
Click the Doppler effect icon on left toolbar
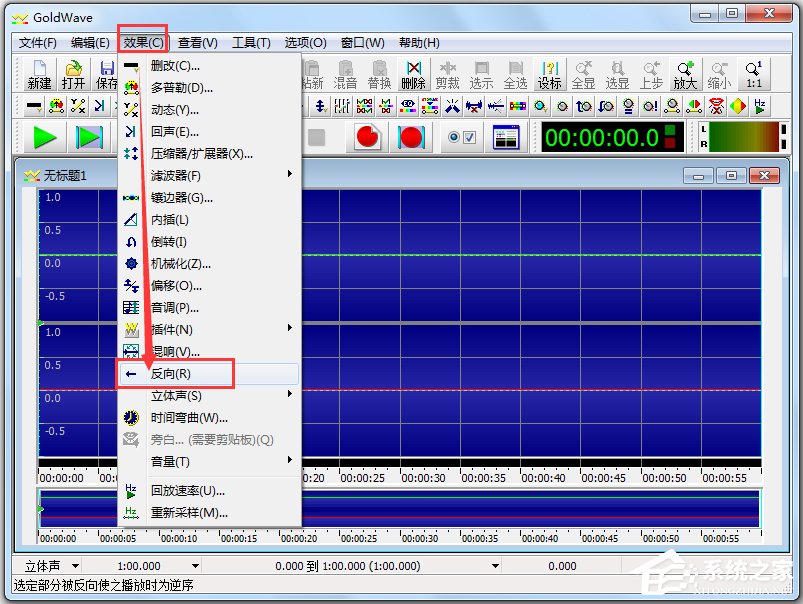pyautogui.click(x=56, y=106)
